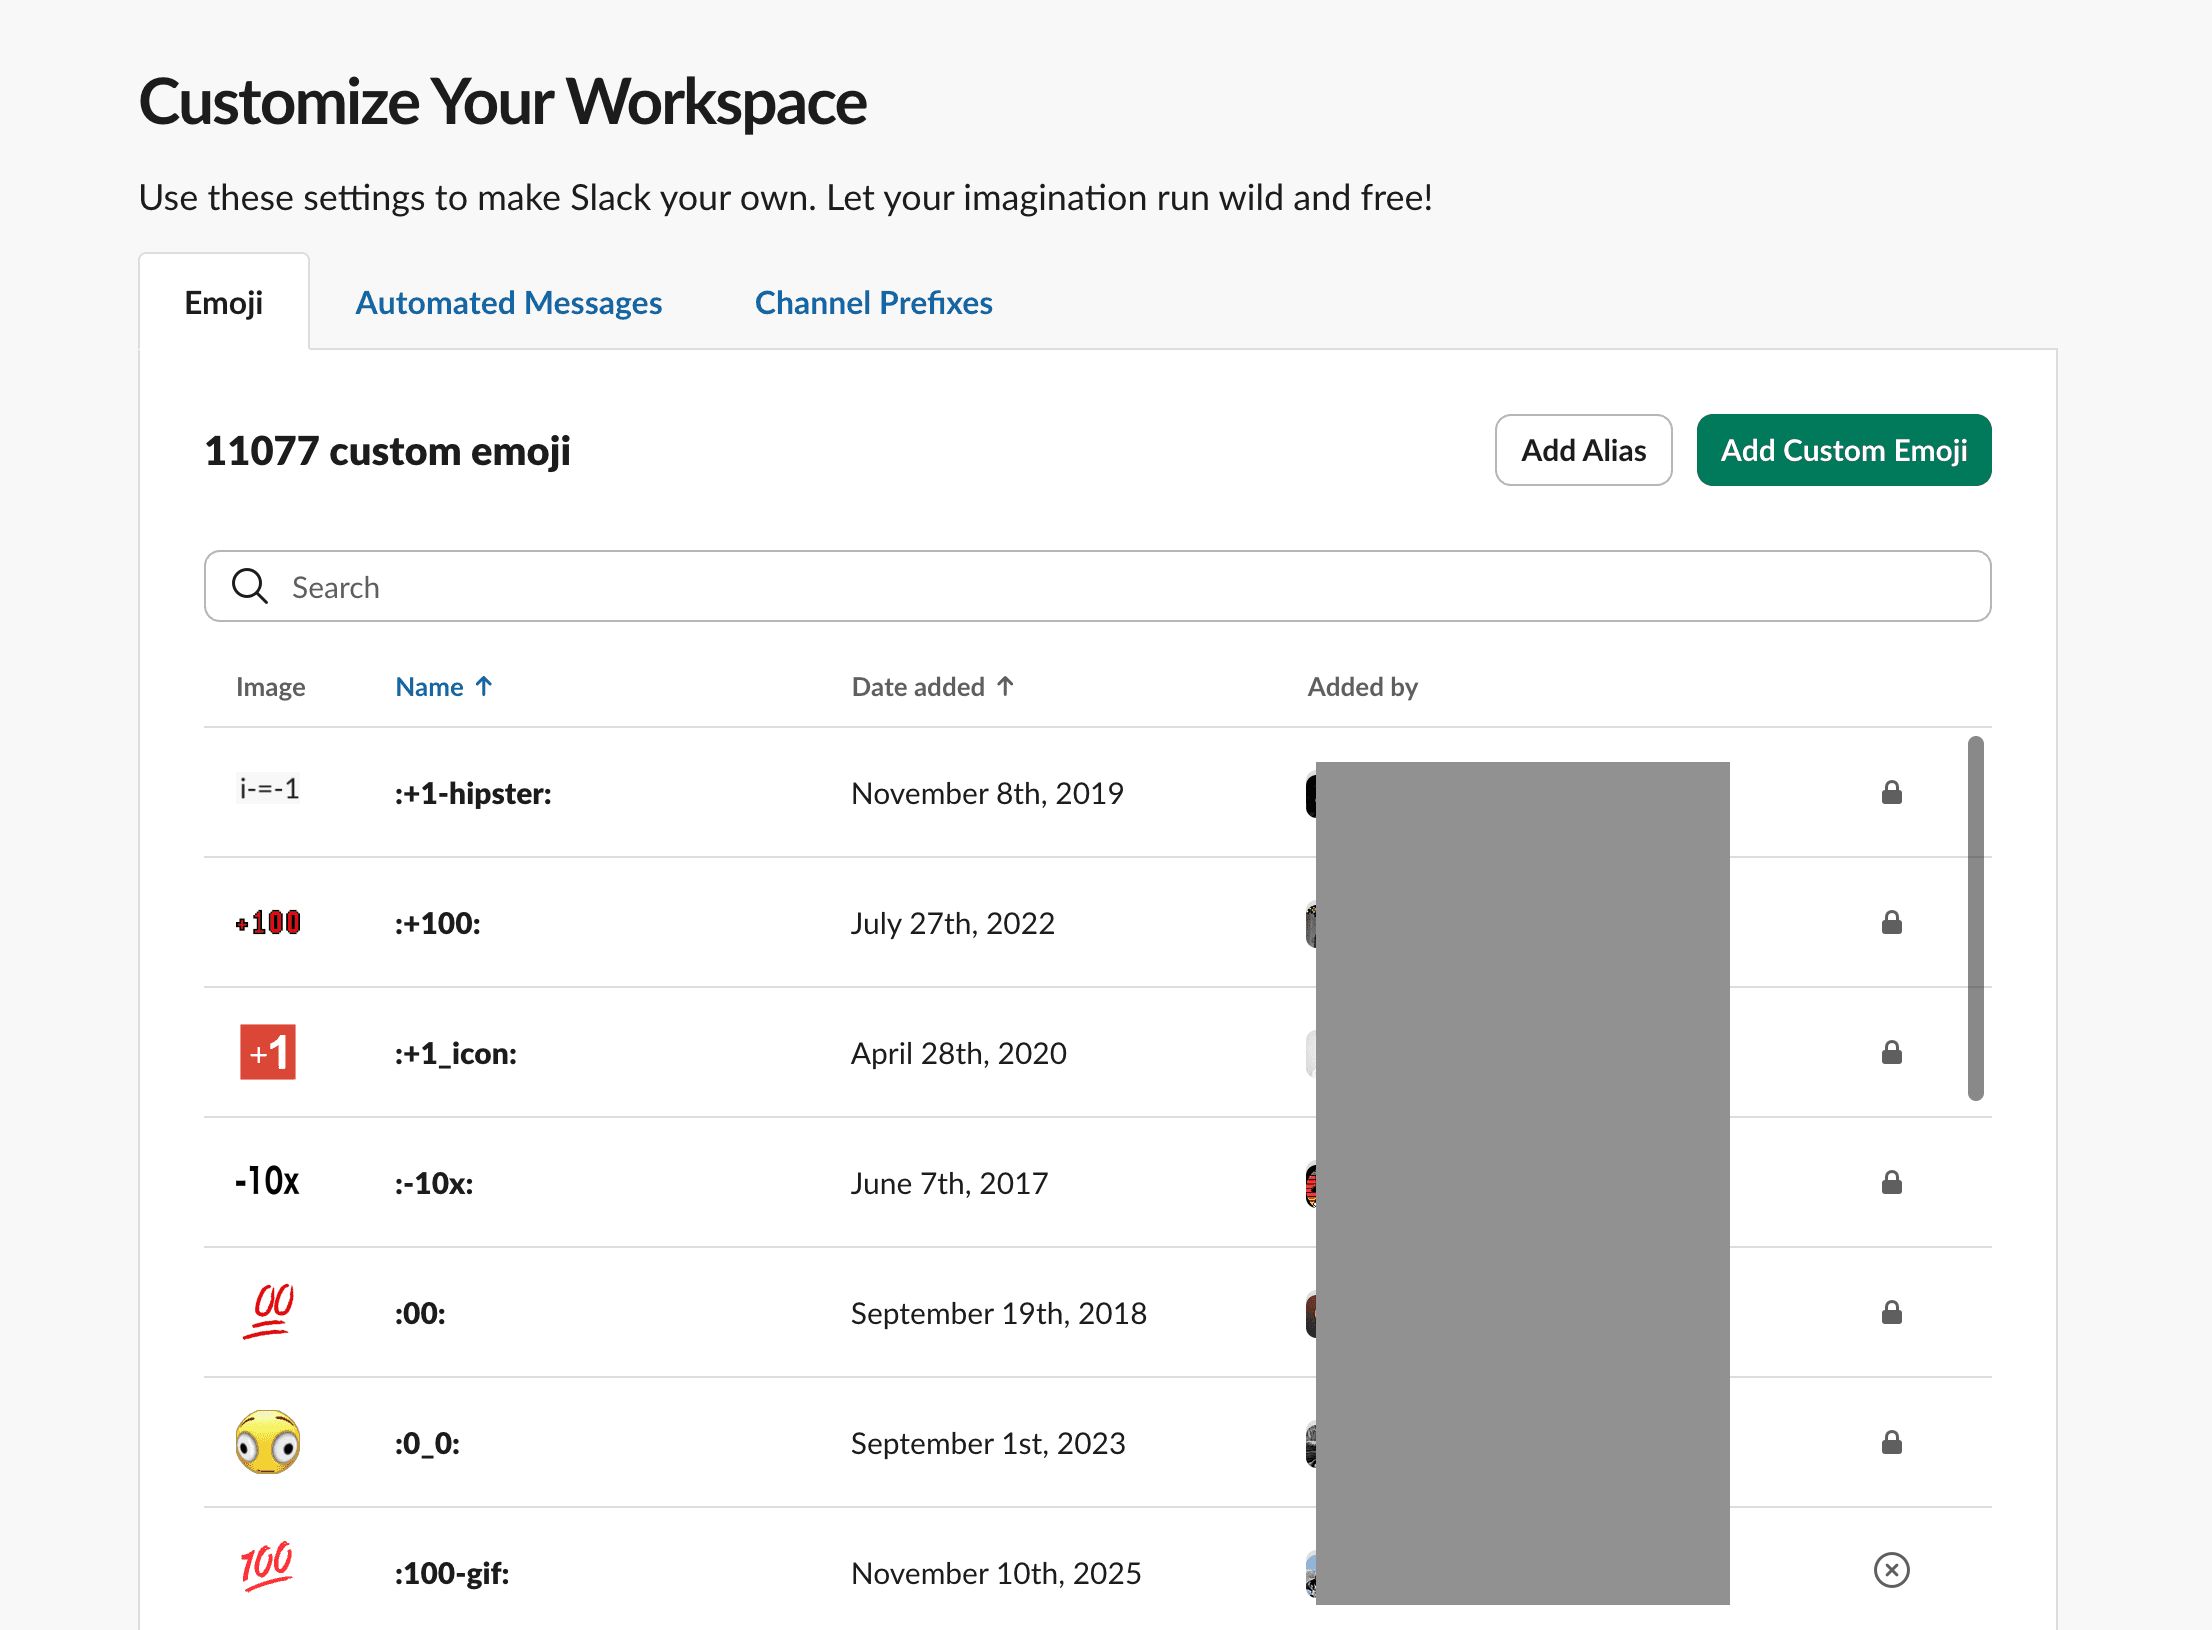The image size is (2212, 1630).
Task: Select the :+1_icon: name text
Action: point(455,1053)
